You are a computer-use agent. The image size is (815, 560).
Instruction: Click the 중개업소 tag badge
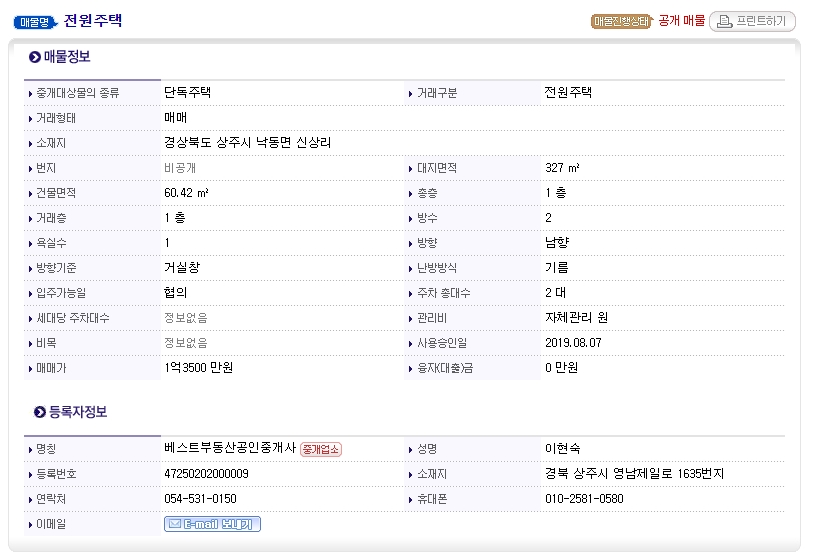tap(321, 449)
